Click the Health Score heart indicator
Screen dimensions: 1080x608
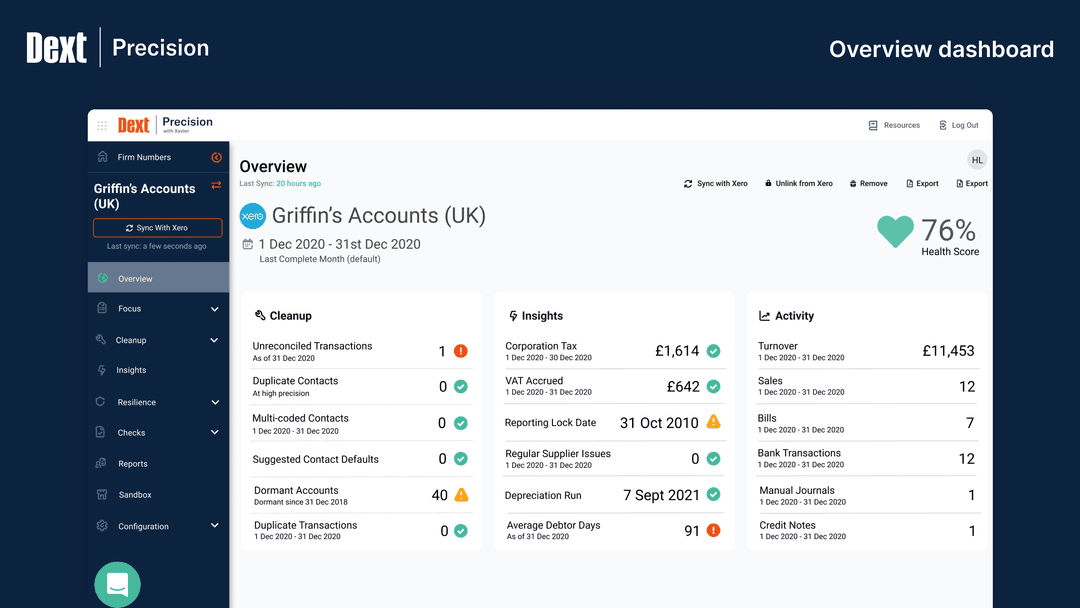[x=896, y=232]
